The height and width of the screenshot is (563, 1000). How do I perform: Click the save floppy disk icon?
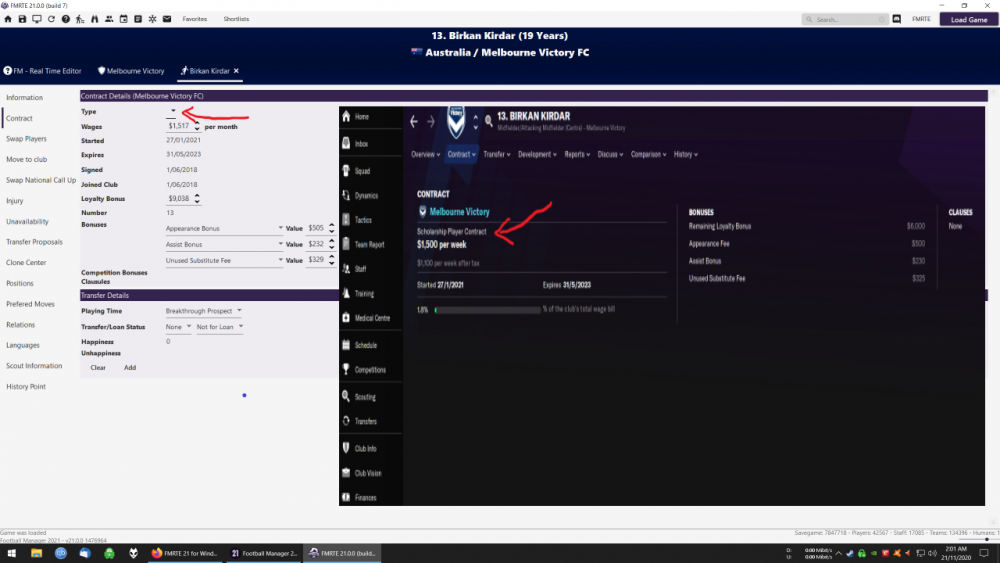(22, 19)
